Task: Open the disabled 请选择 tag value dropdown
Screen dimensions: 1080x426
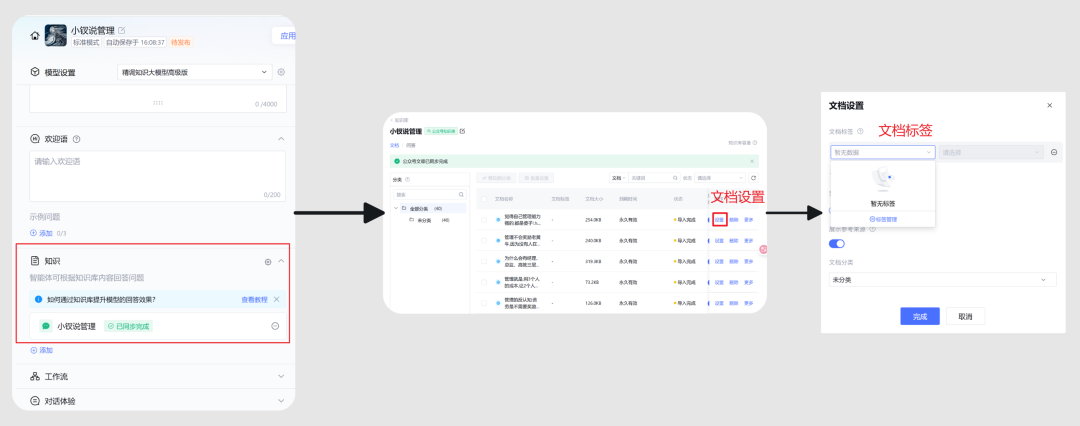Action: [991, 152]
